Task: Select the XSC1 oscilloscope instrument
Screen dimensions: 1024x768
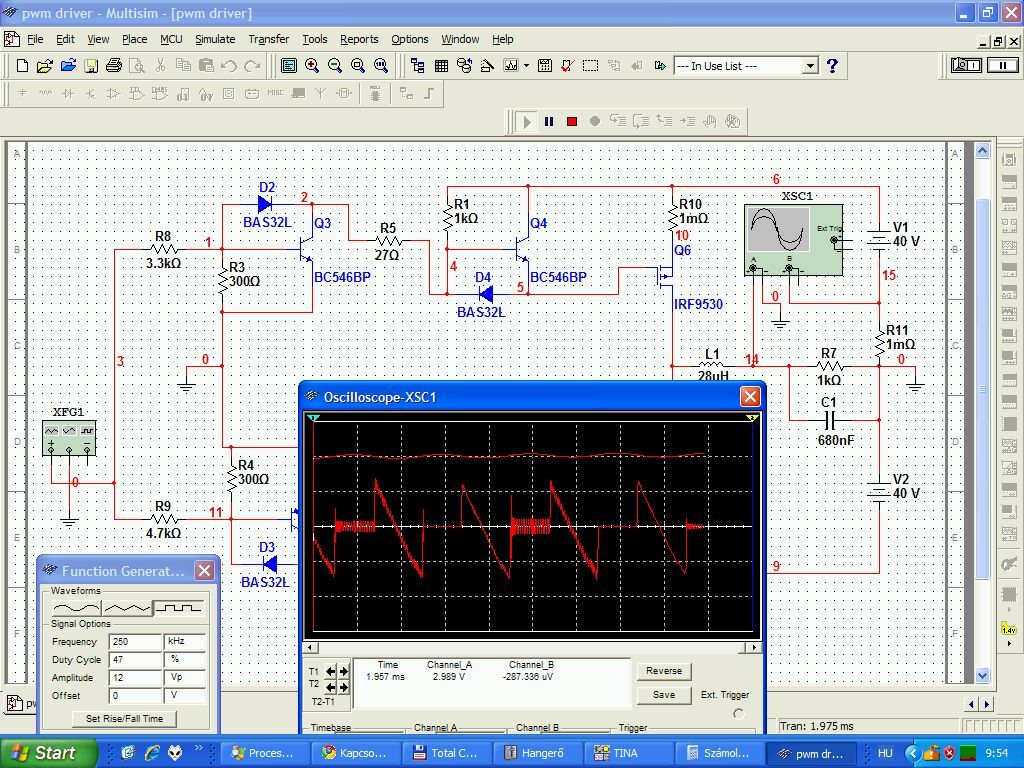Action: 793,239
